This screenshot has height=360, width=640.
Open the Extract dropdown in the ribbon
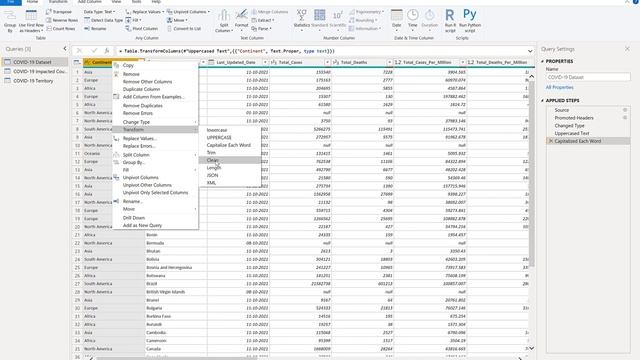[x=263, y=20]
